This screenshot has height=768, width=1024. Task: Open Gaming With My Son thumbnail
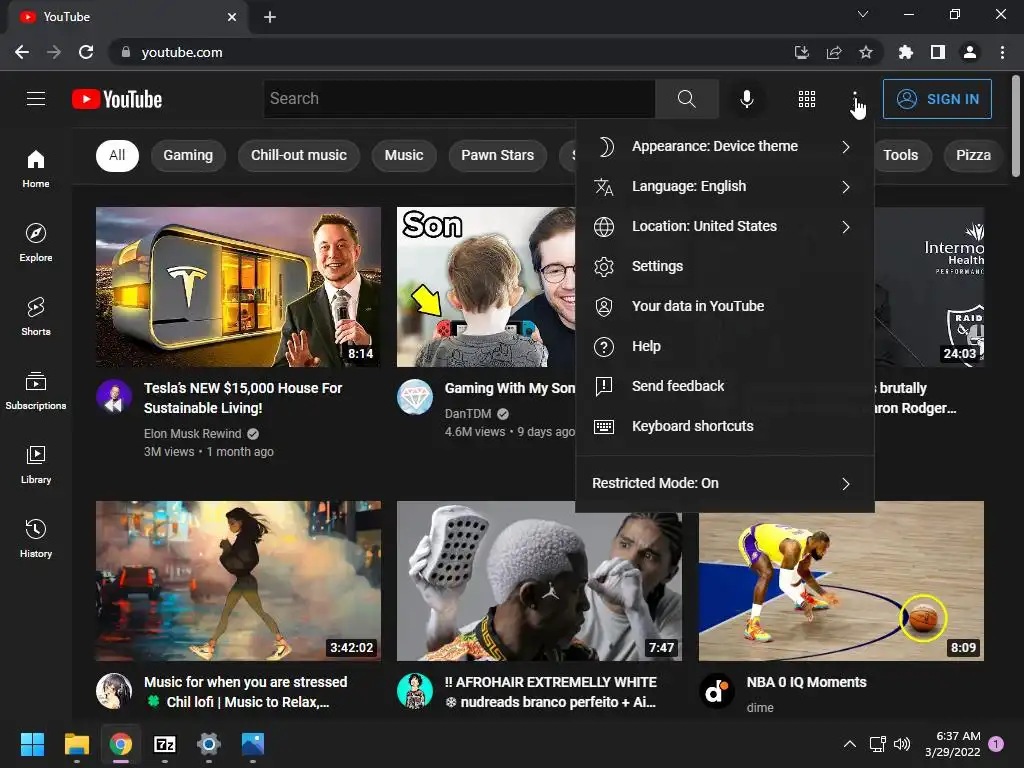(486, 287)
